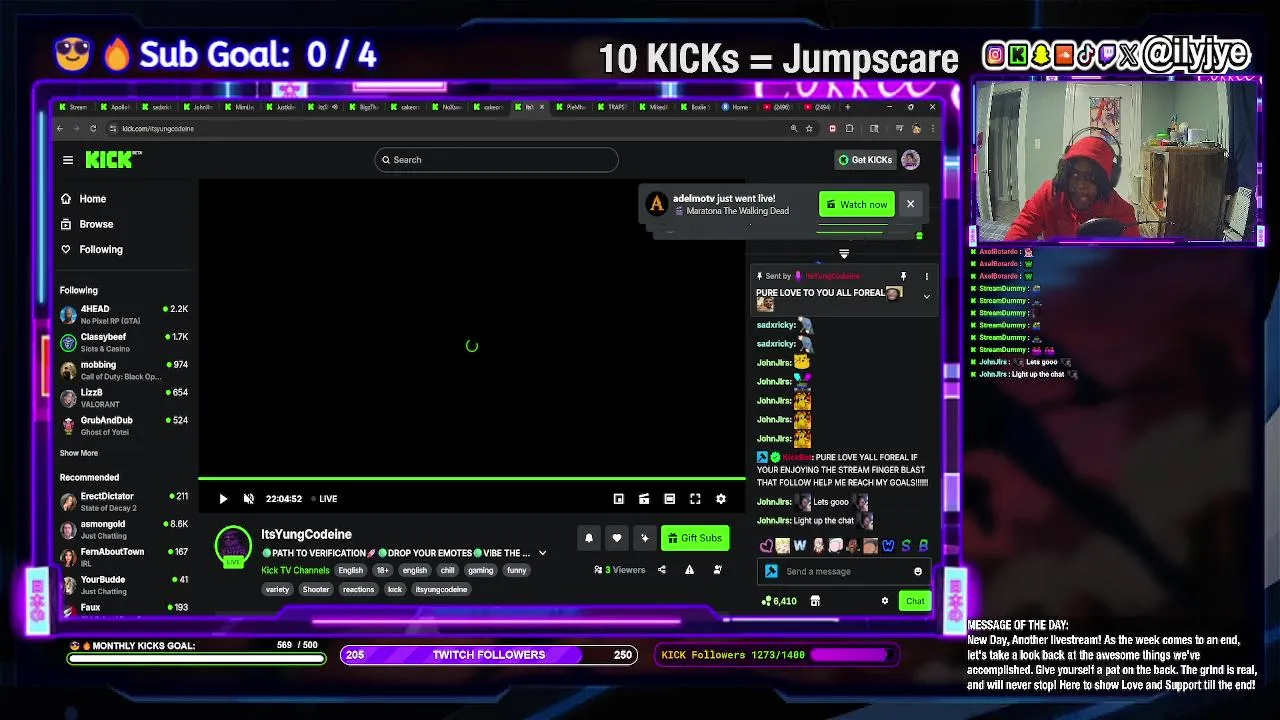Screen dimensions: 1280x720
Task: Open a new browser tab
Action: (847, 107)
